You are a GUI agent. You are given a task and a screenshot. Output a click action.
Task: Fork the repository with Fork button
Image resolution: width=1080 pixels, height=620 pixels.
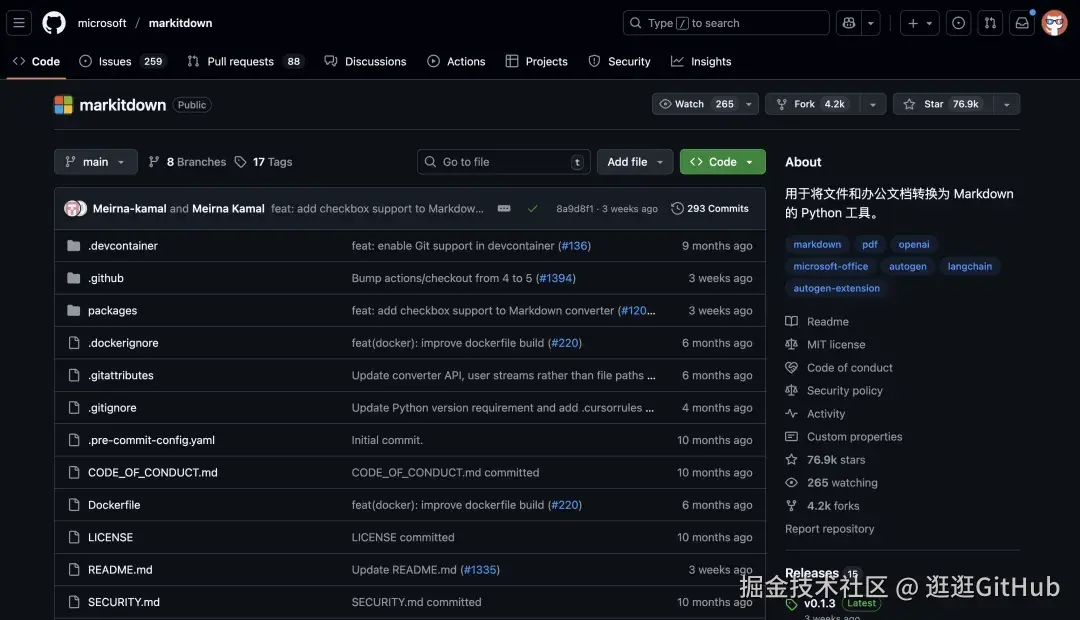pyautogui.click(x=812, y=104)
